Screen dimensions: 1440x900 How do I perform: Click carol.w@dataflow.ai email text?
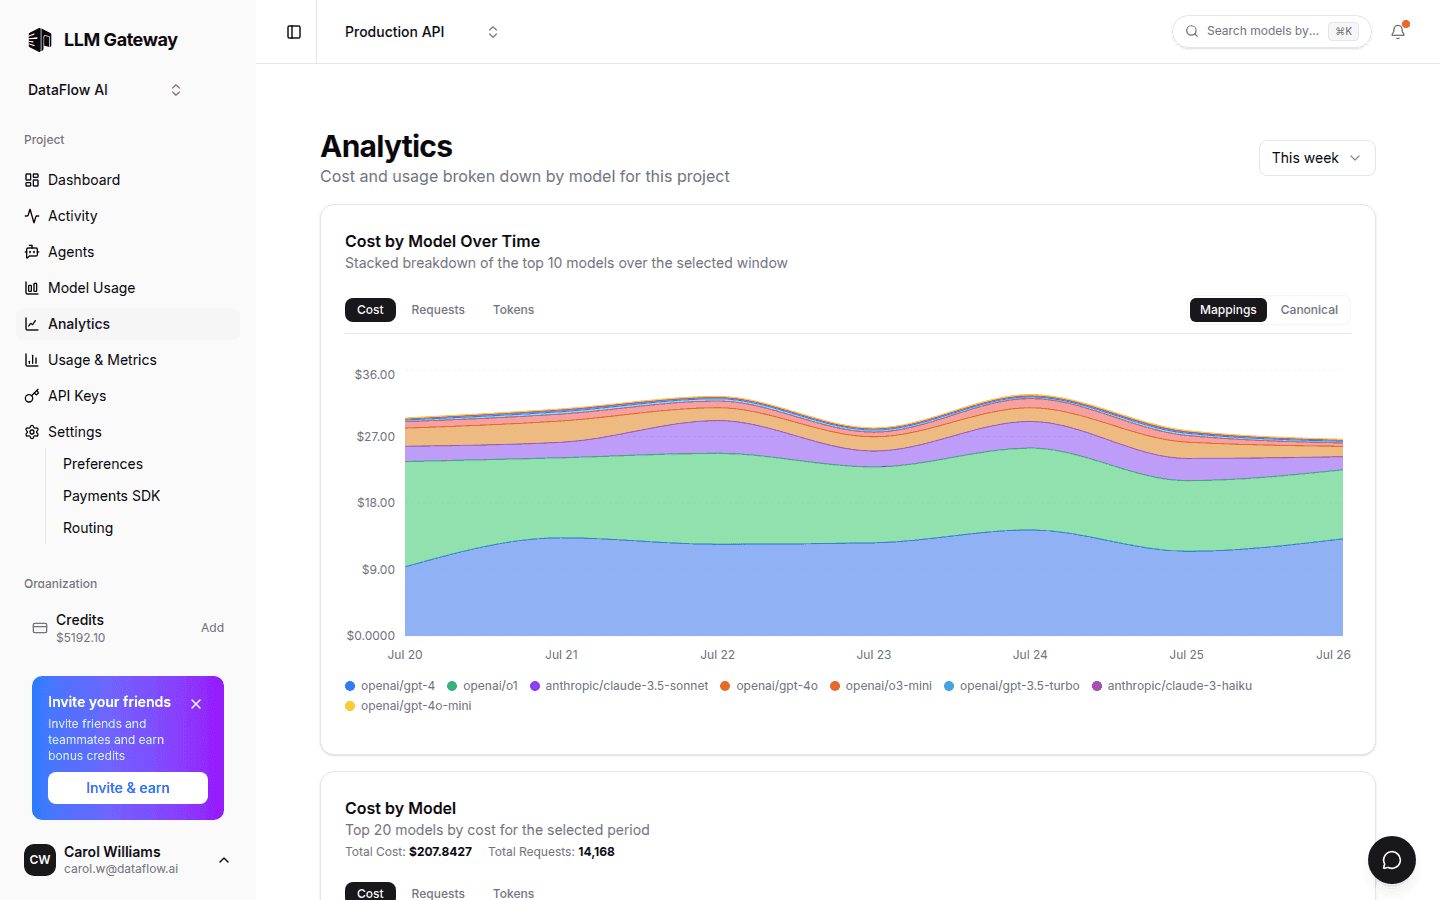pos(121,869)
